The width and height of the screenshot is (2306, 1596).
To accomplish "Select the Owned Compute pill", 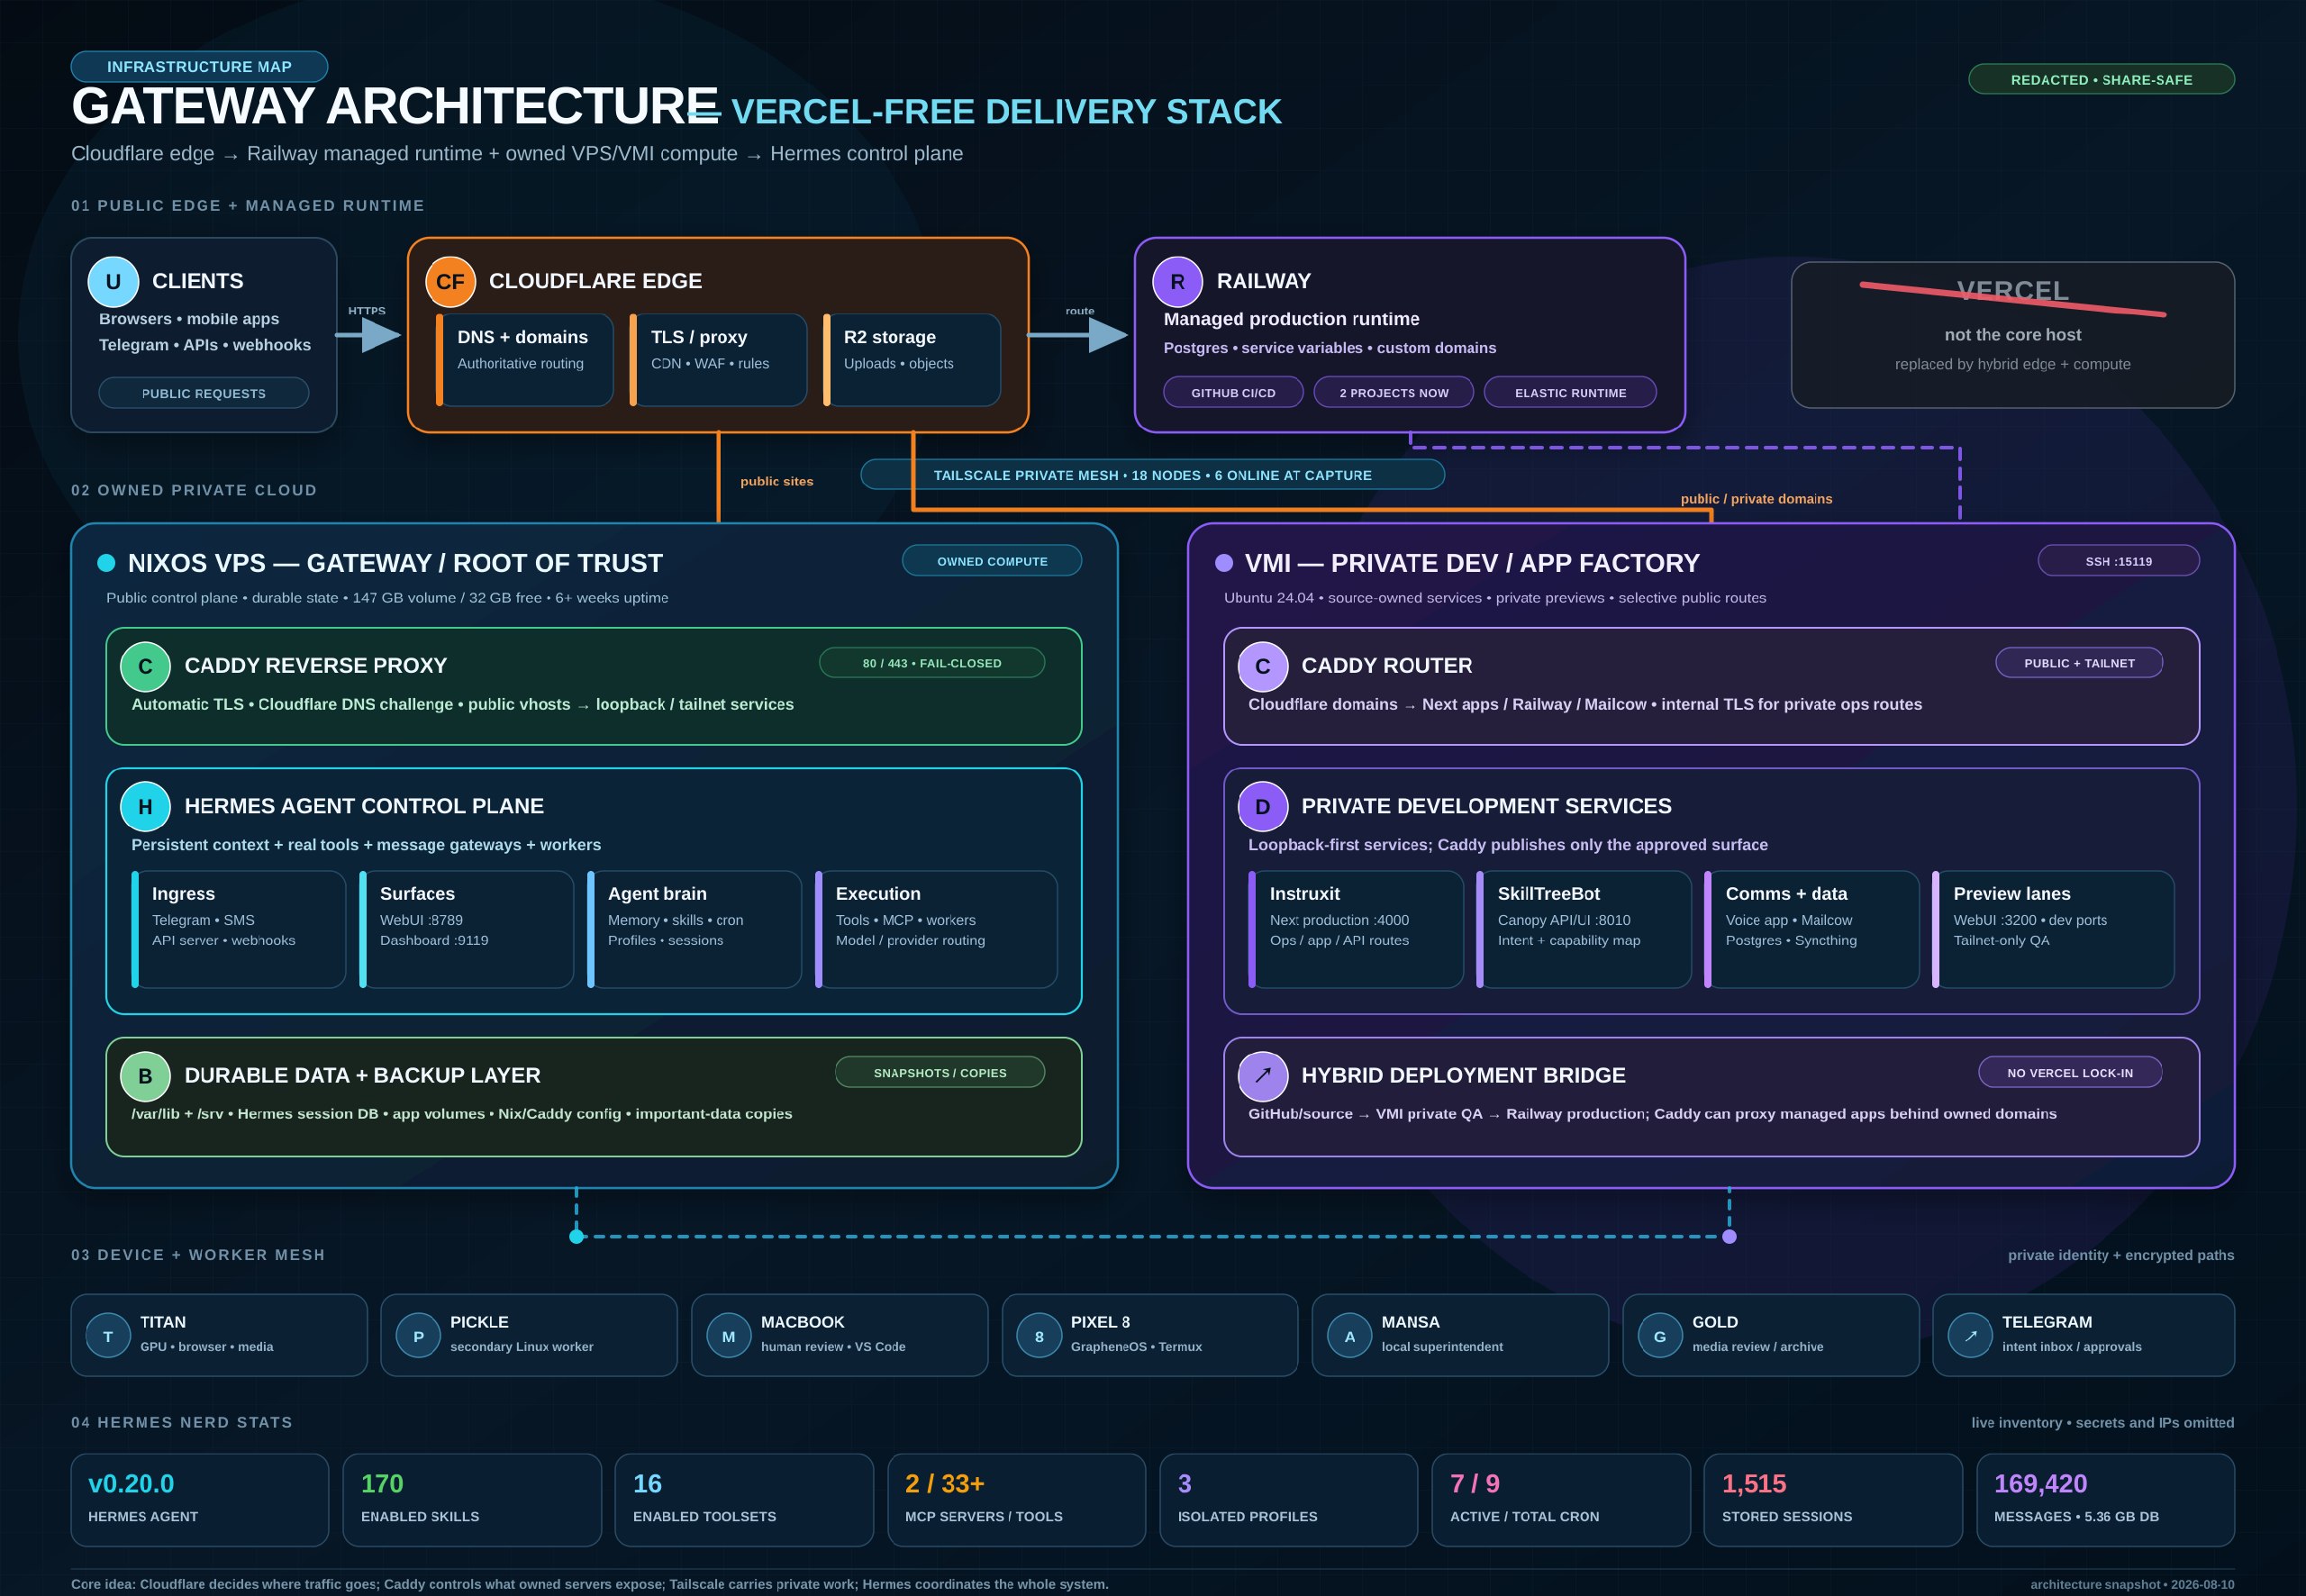I will click(992, 561).
